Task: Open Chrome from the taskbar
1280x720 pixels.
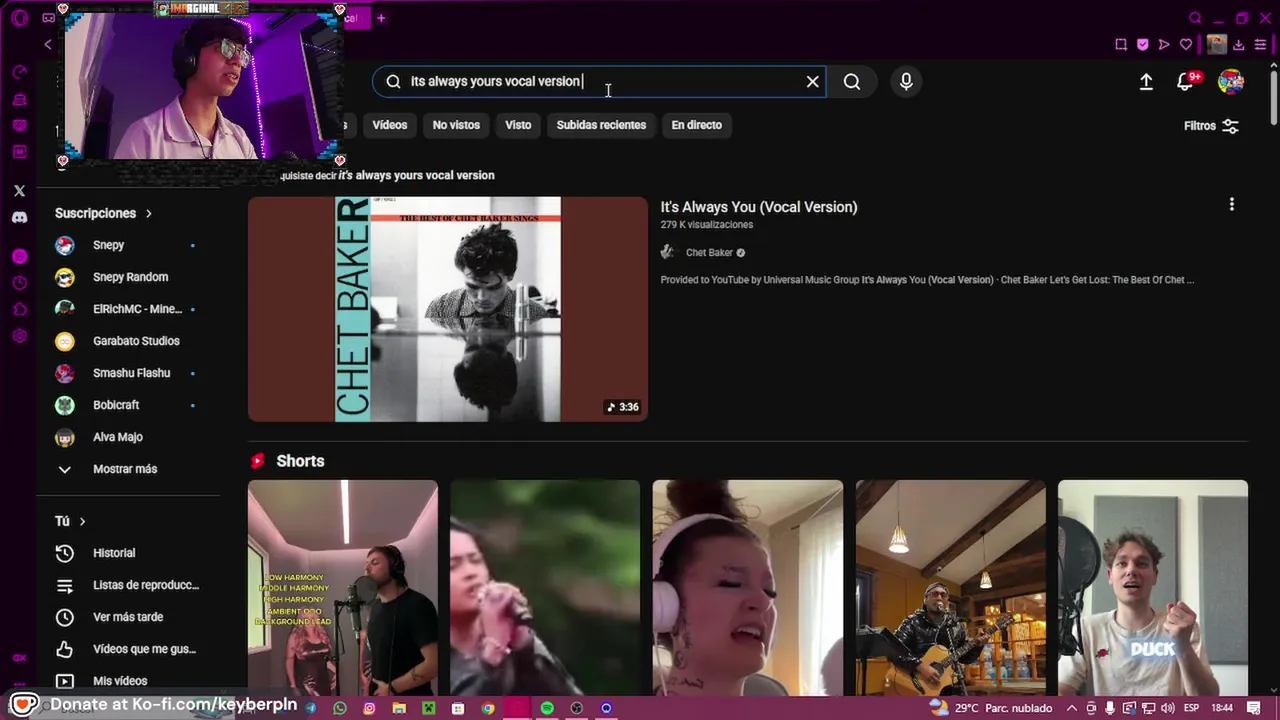Action: (488, 708)
